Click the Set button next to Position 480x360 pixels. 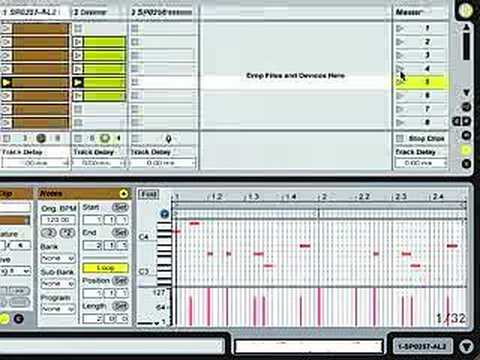click(120, 280)
